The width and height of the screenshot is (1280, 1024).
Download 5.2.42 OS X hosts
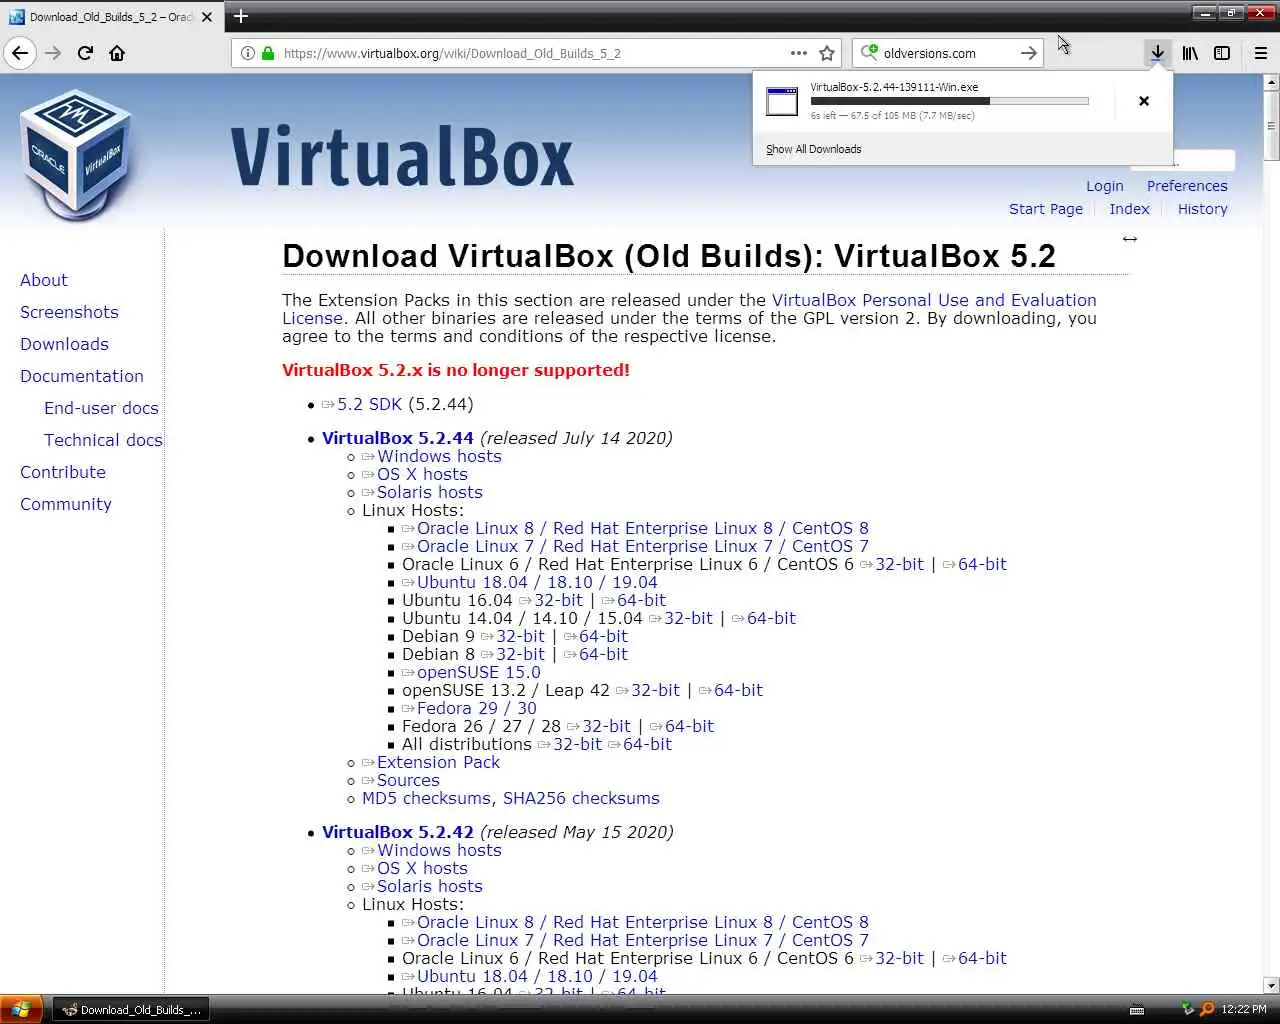[422, 868]
